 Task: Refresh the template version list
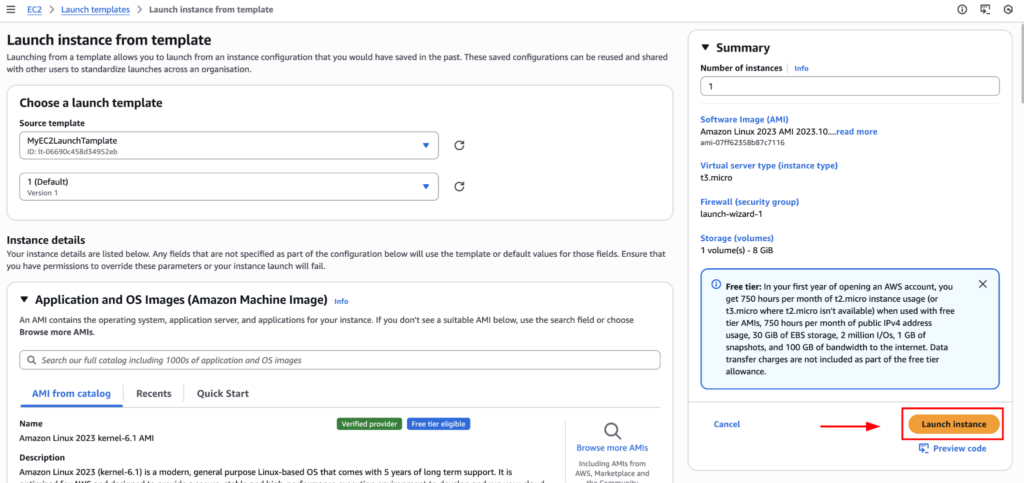(x=459, y=186)
